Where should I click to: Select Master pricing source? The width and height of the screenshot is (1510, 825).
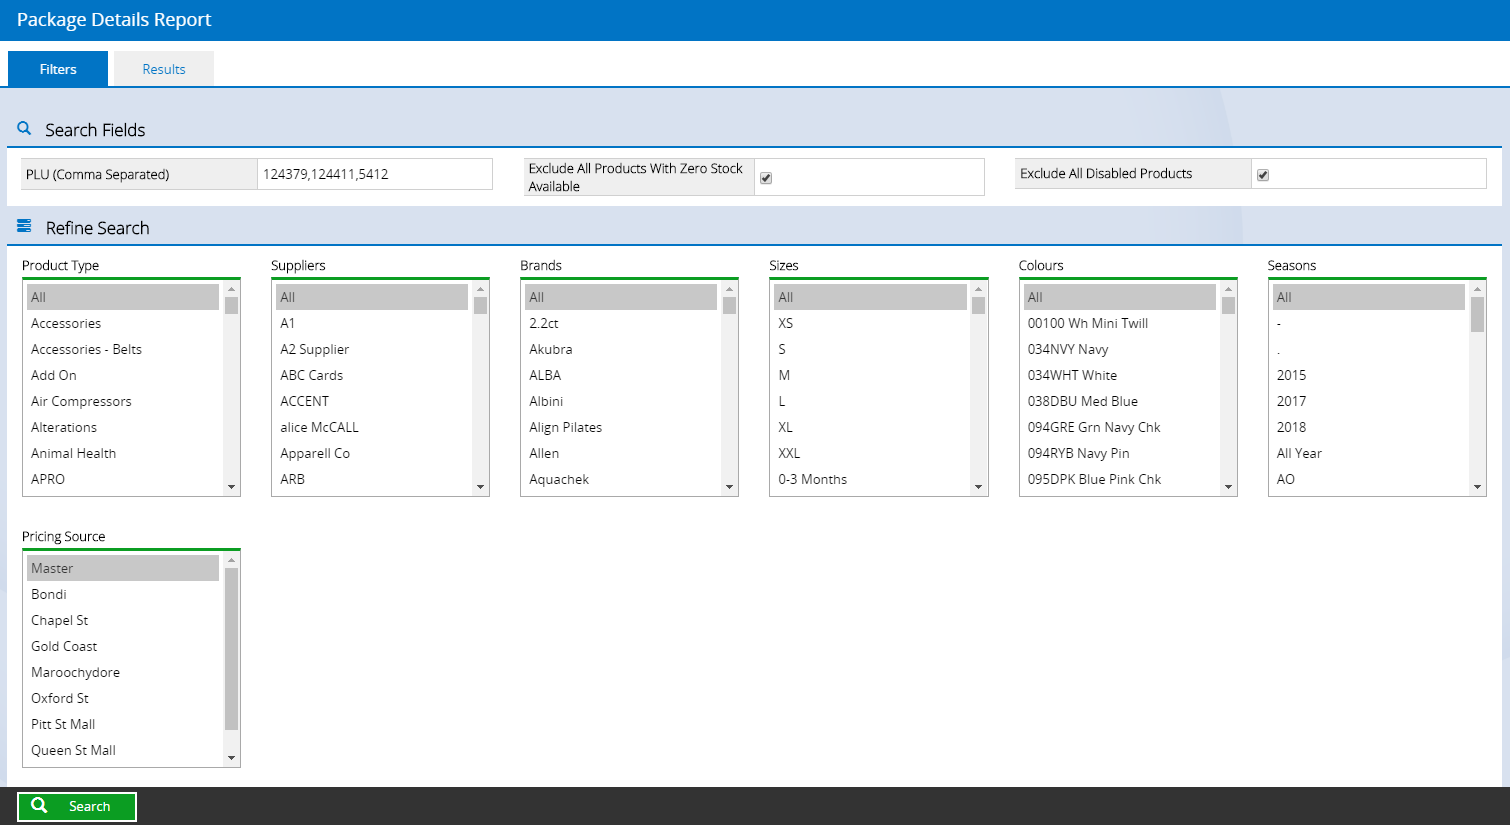pyautogui.click(x=123, y=568)
